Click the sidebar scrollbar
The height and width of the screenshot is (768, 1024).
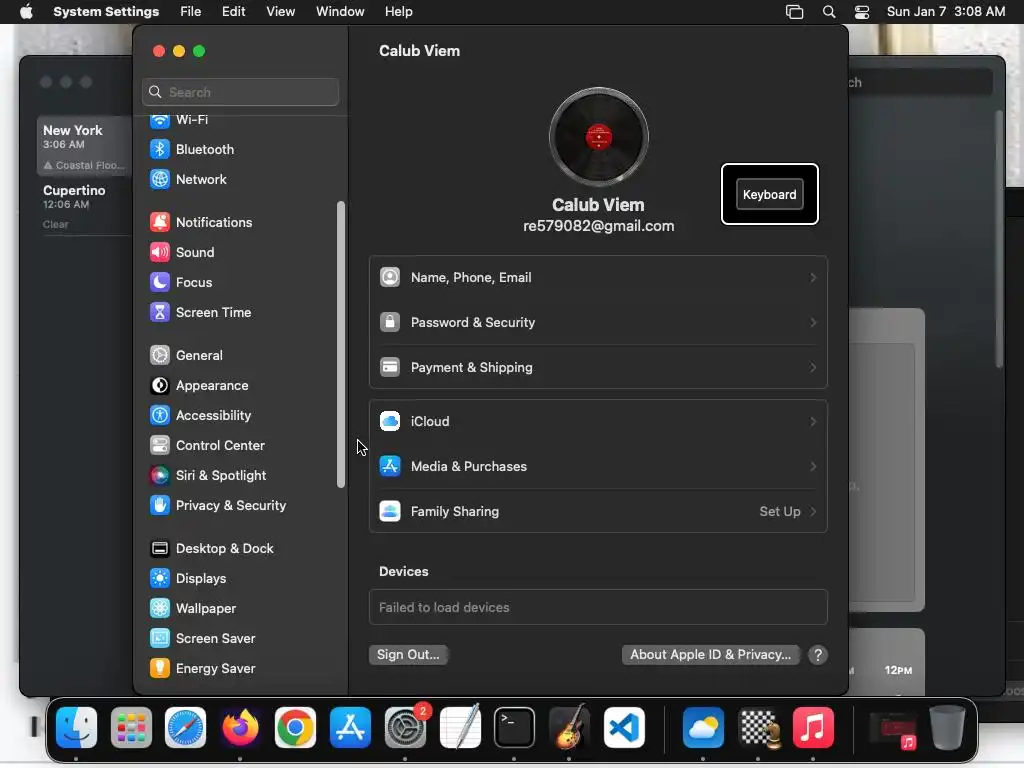pyautogui.click(x=341, y=344)
